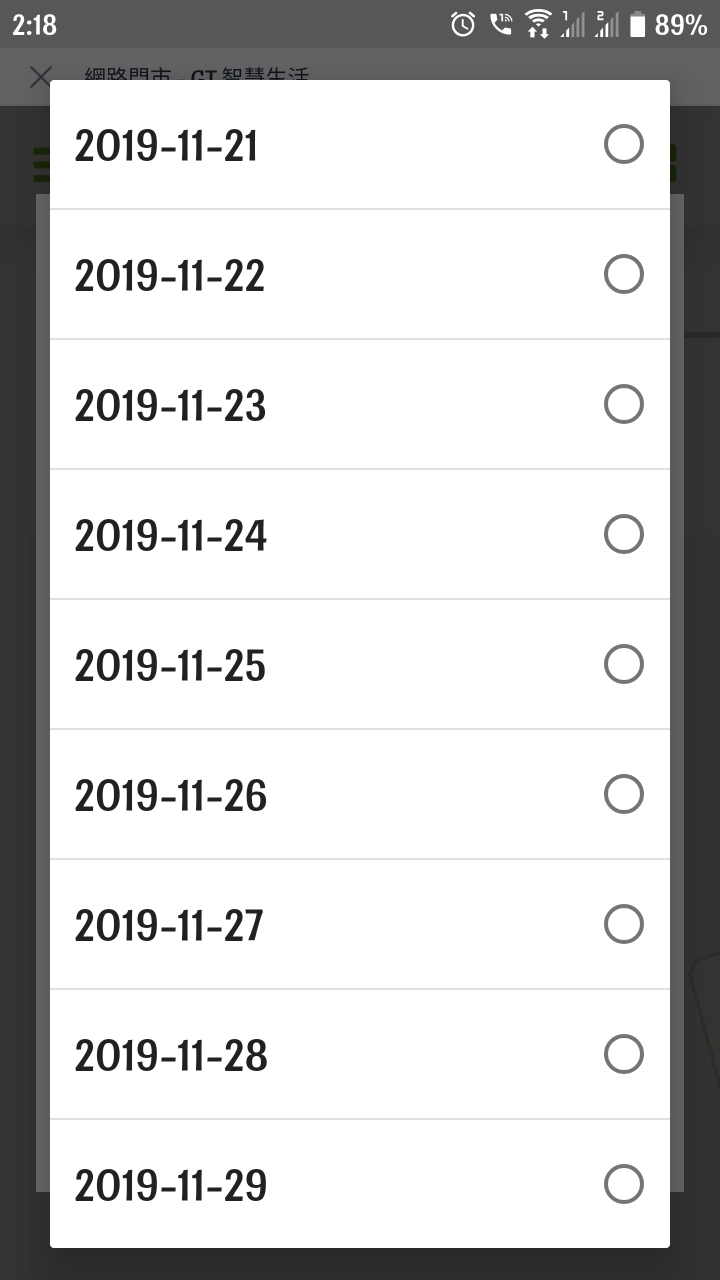
Task: Pick the 2019-11-25 date text
Action: pyautogui.click(x=170, y=666)
